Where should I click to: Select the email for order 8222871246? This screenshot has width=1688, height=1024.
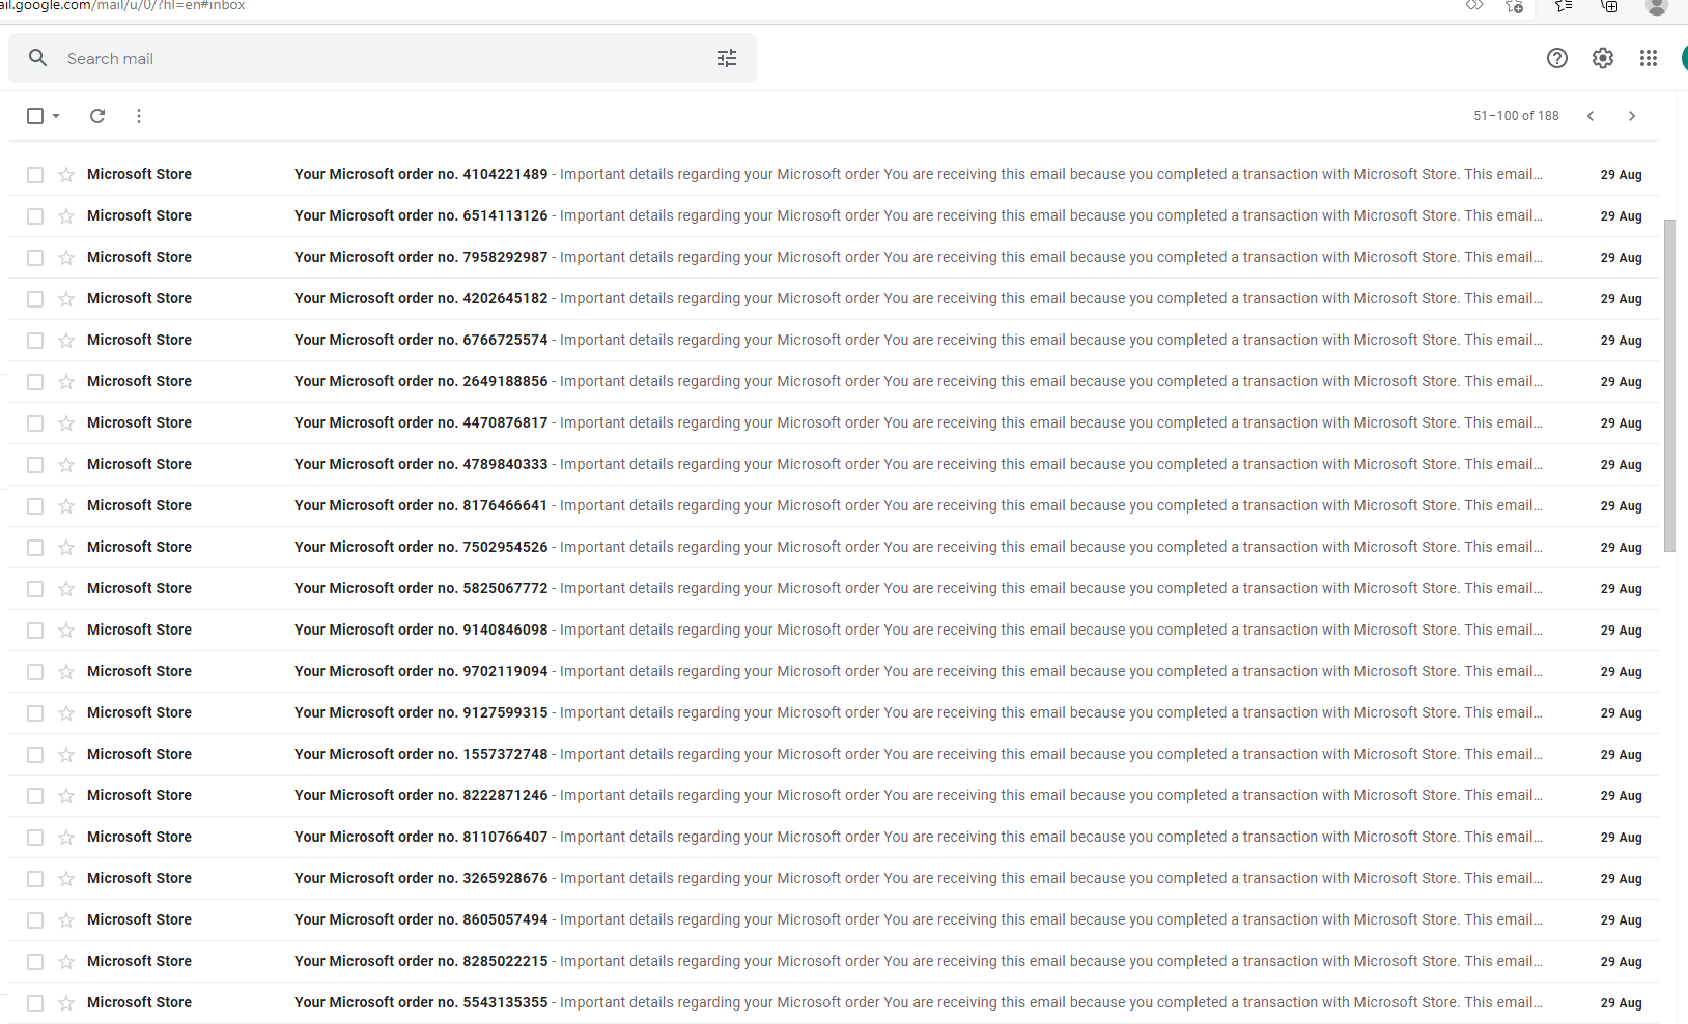[35, 796]
